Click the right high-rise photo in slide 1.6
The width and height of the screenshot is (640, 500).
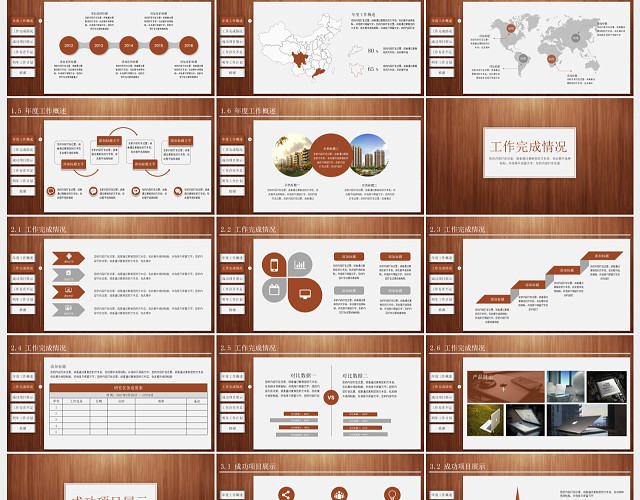[369, 155]
